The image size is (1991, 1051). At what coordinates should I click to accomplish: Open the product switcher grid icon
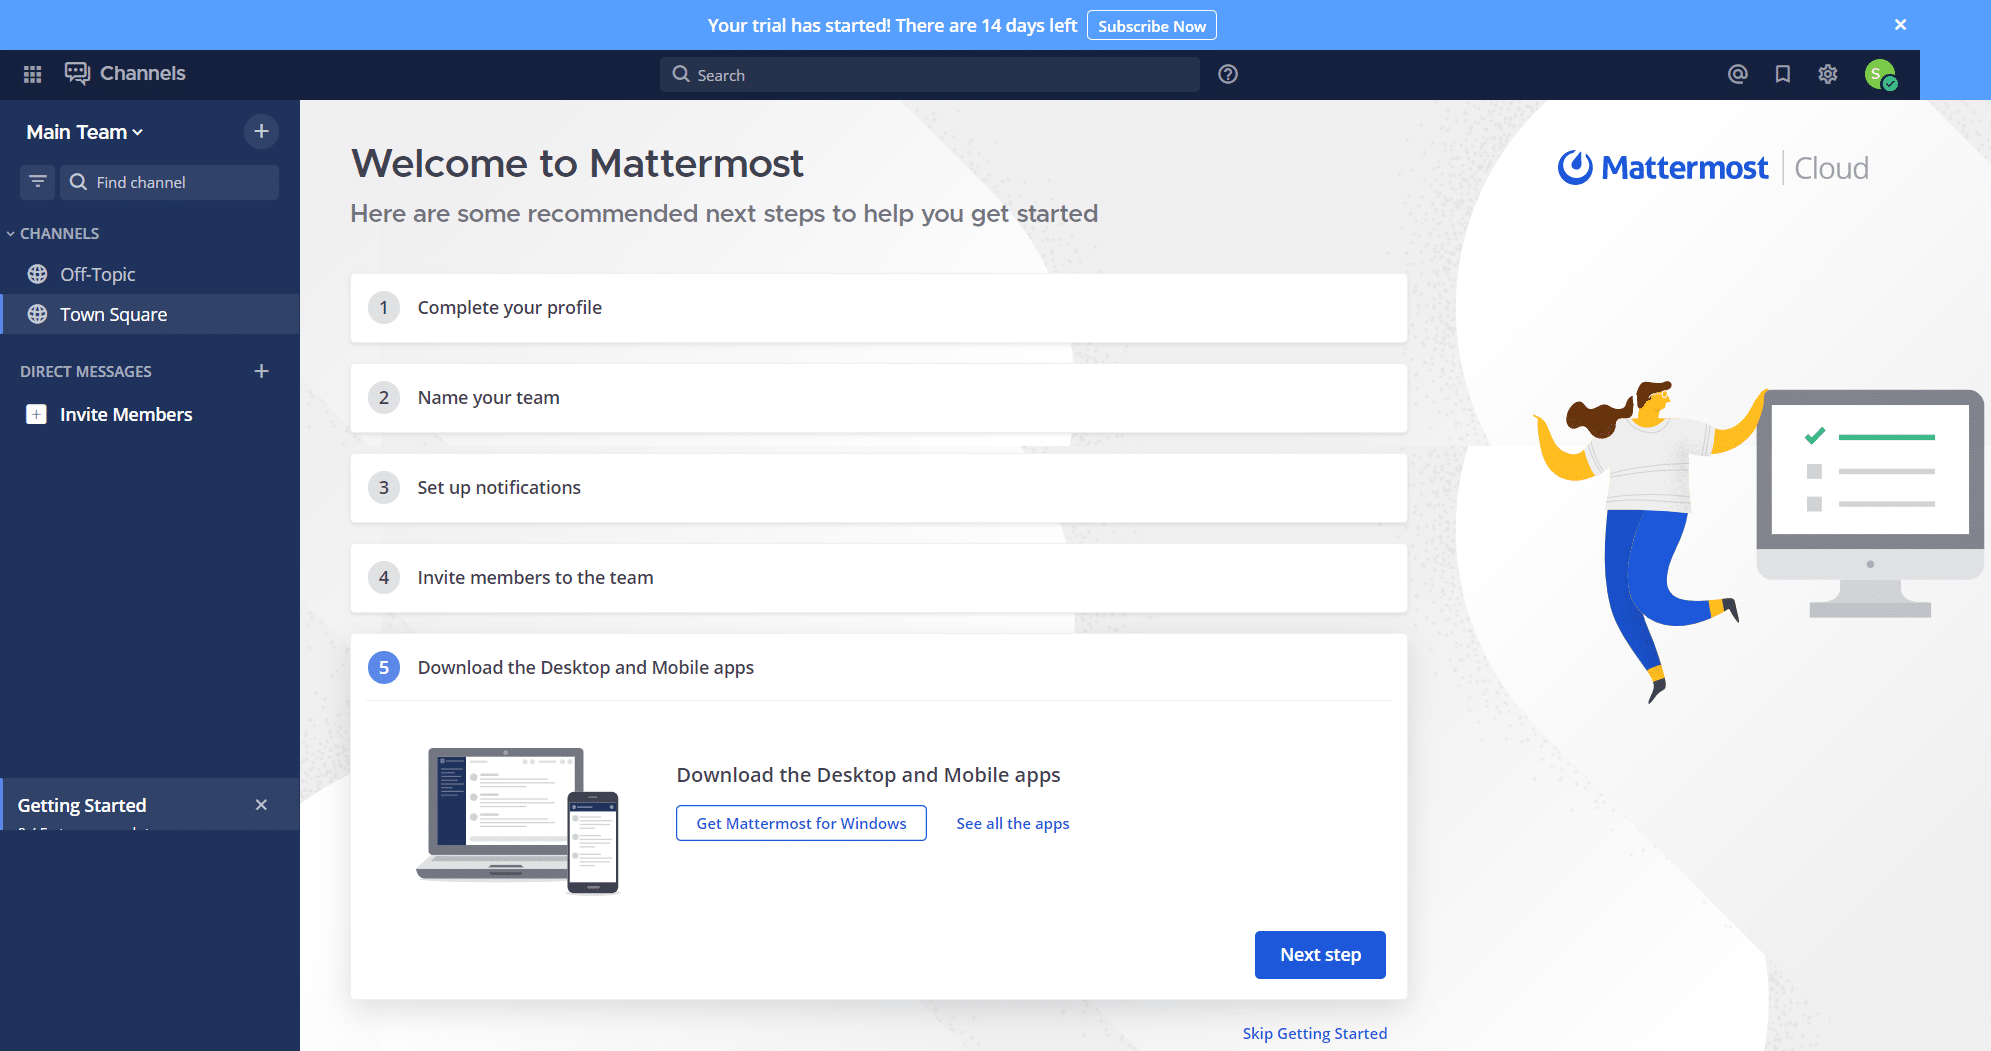(x=32, y=74)
